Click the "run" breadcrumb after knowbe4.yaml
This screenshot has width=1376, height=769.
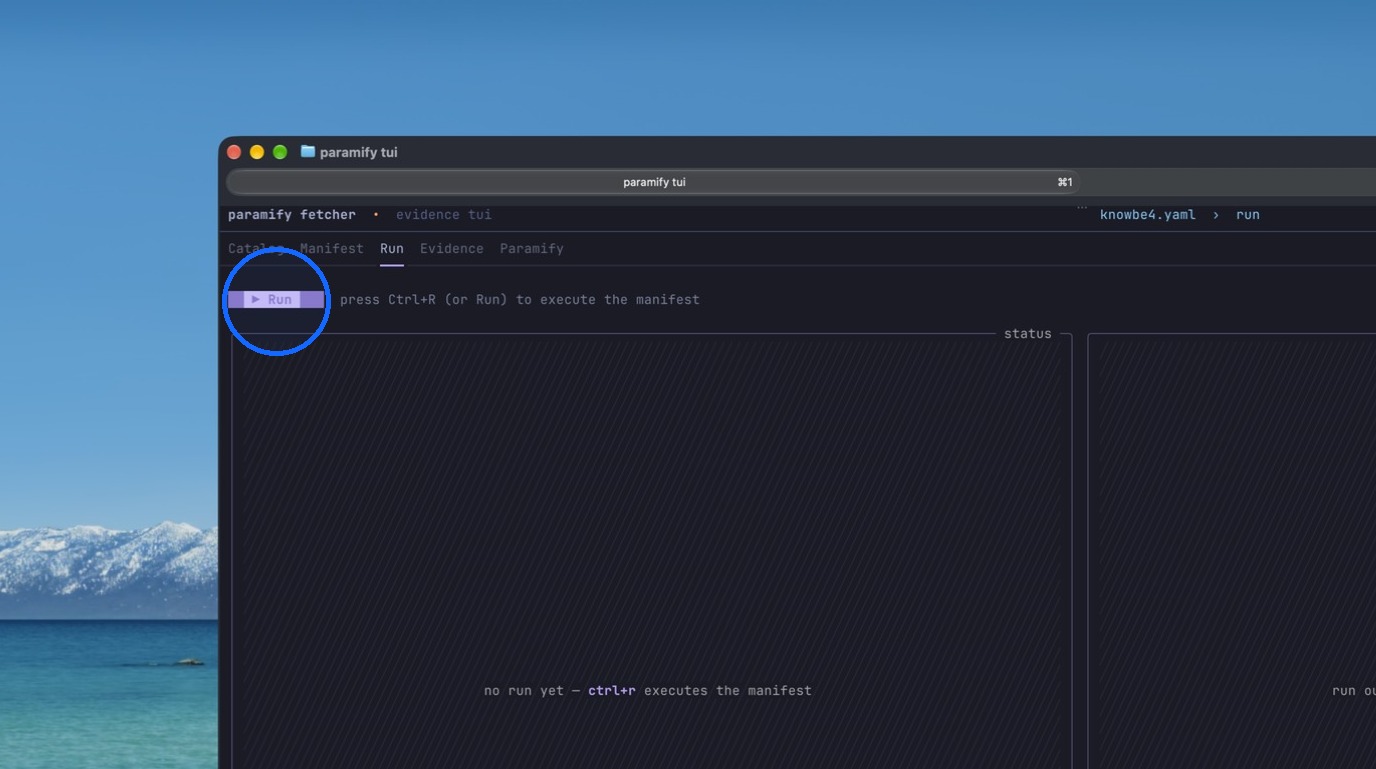pos(1248,215)
